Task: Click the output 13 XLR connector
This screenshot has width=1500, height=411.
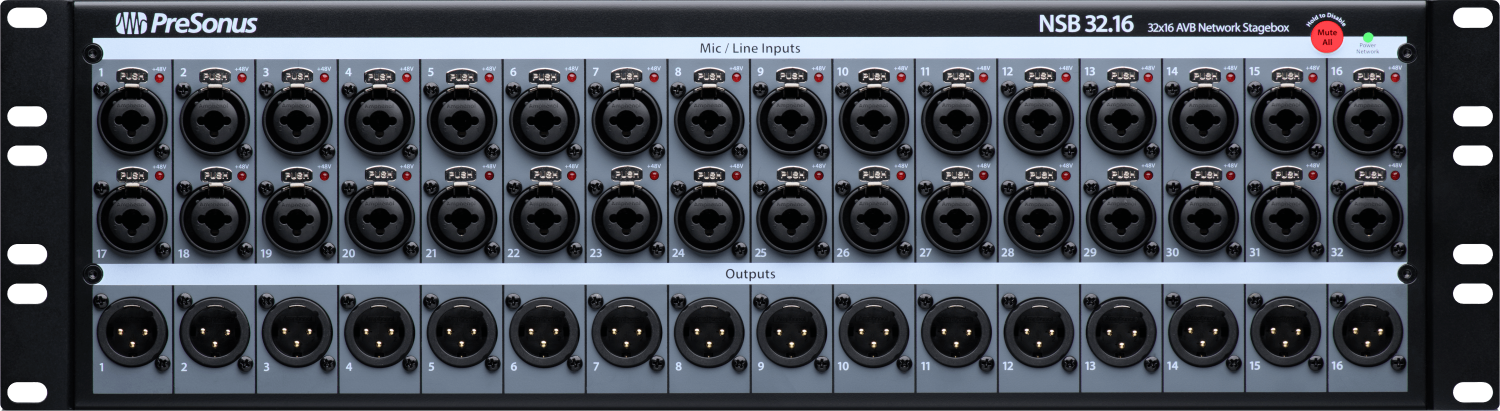Action: tap(1122, 332)
